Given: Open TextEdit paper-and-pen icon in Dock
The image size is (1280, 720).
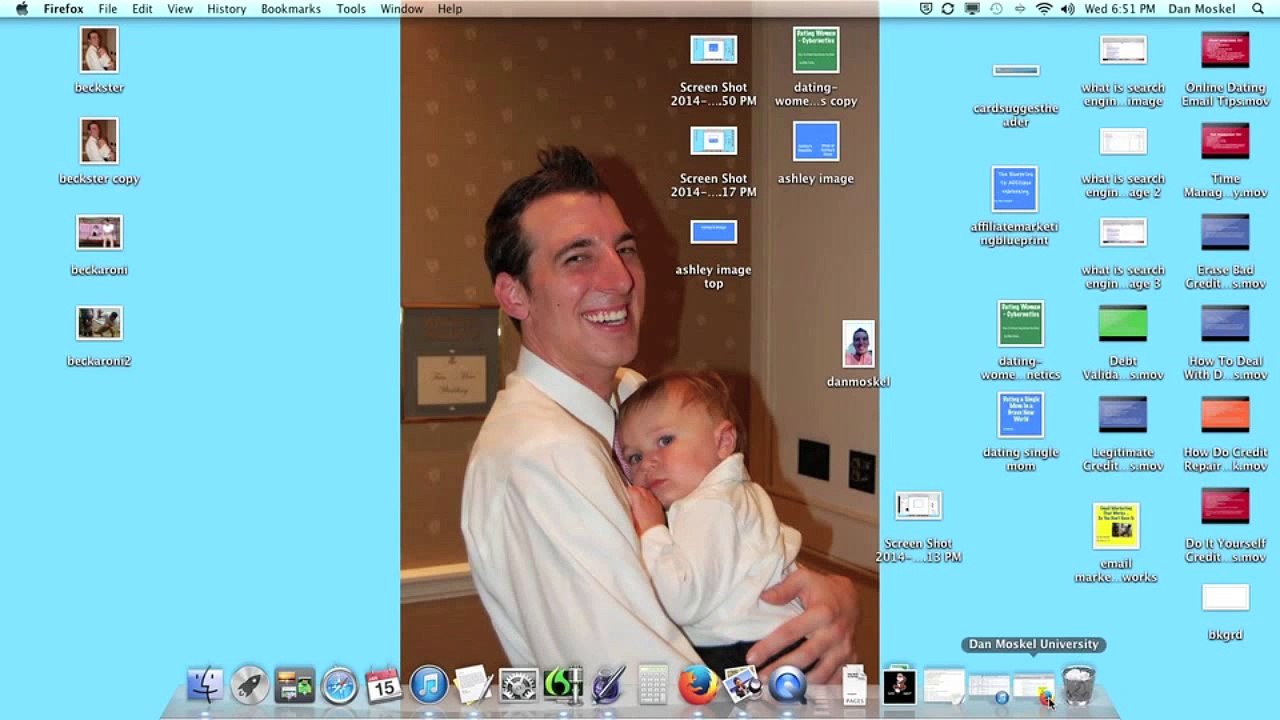Looking at the screenshot, I should [x=474, y=685].
